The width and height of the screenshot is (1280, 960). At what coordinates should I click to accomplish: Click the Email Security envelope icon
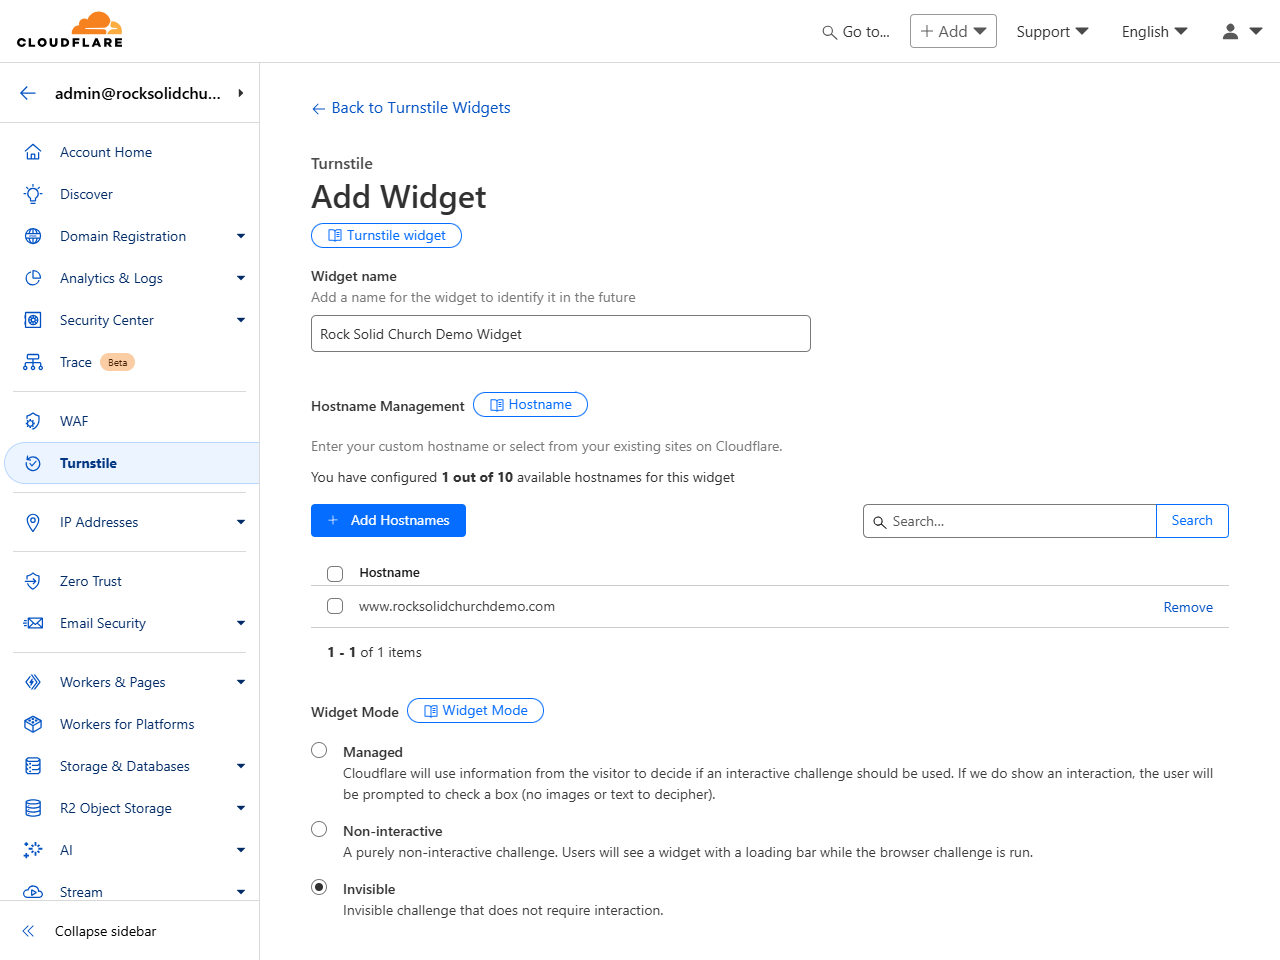click(x=33, y=623)
